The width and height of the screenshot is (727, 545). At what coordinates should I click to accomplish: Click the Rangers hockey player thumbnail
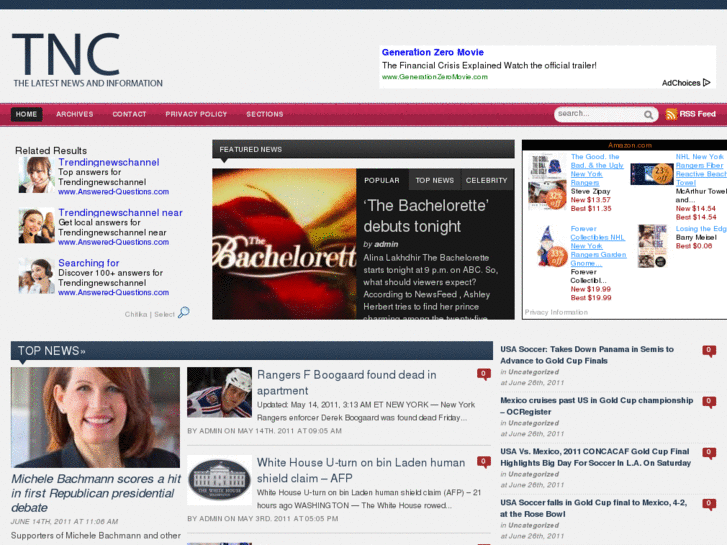click(220, 392)
